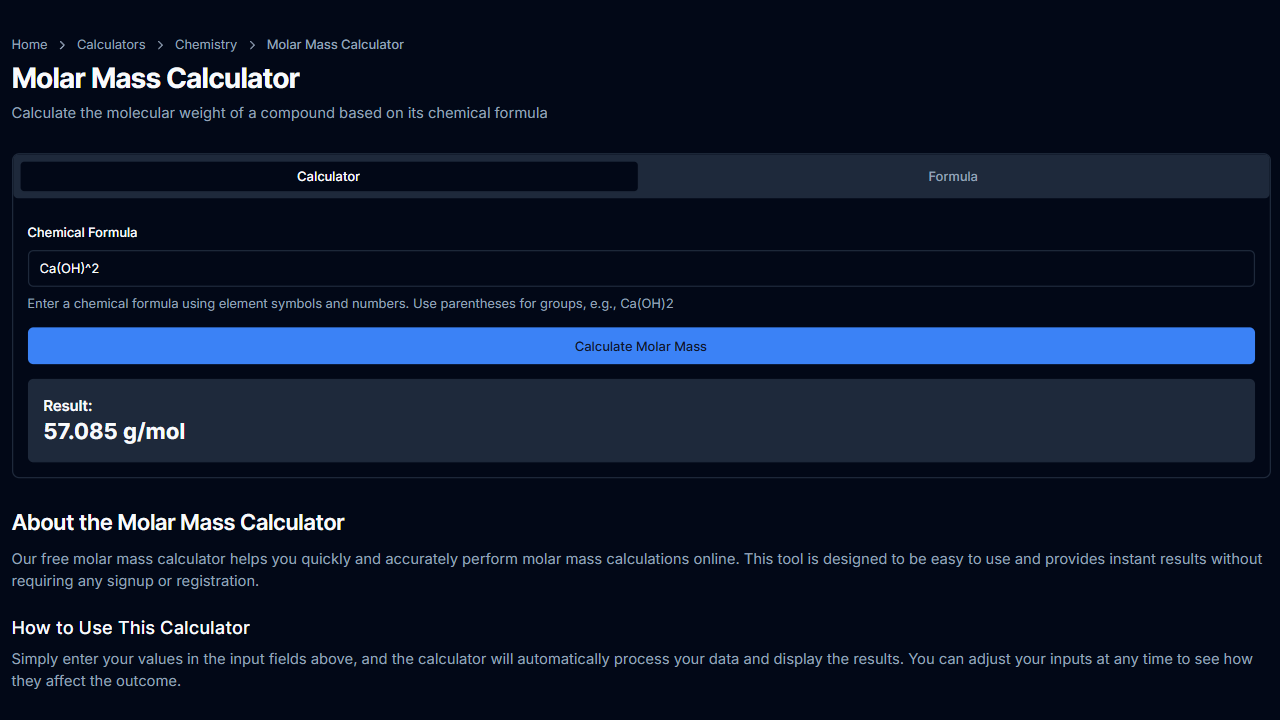Go to the Chemistry breadcrumb category
Screen dimensions: 1280x720
pyautogui.click(x=206, y=45)
